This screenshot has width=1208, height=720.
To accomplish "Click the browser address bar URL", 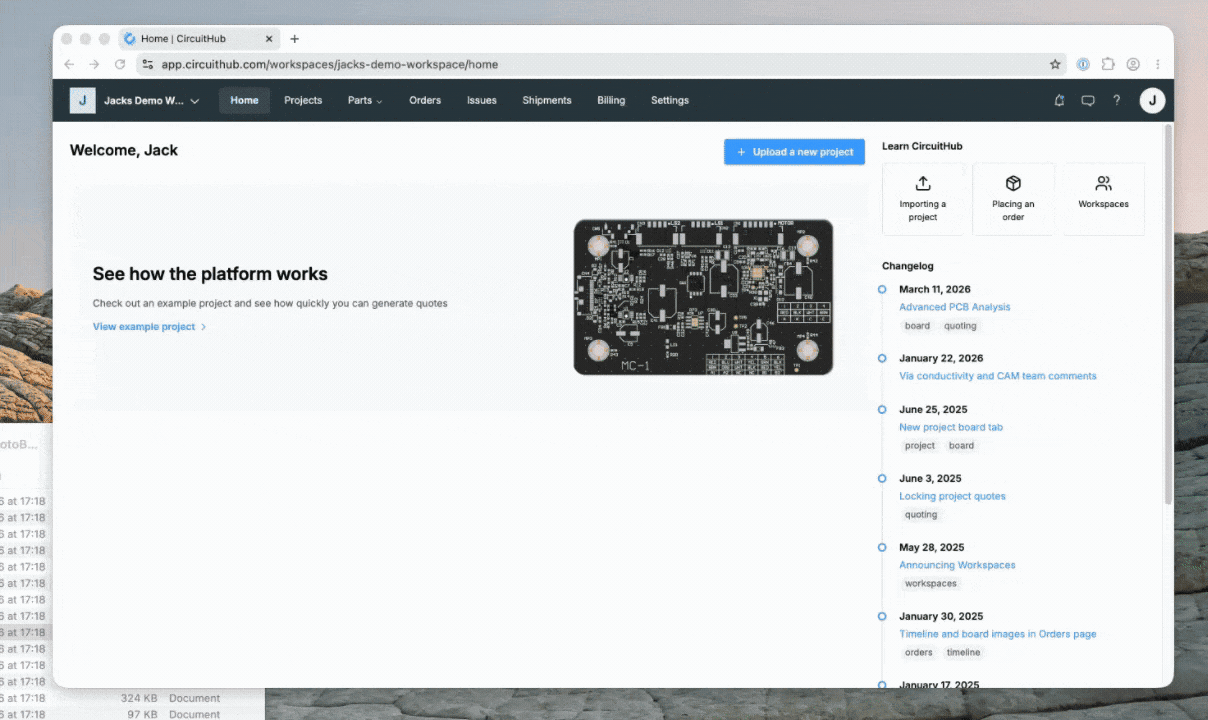I will (x=330, y=64).
